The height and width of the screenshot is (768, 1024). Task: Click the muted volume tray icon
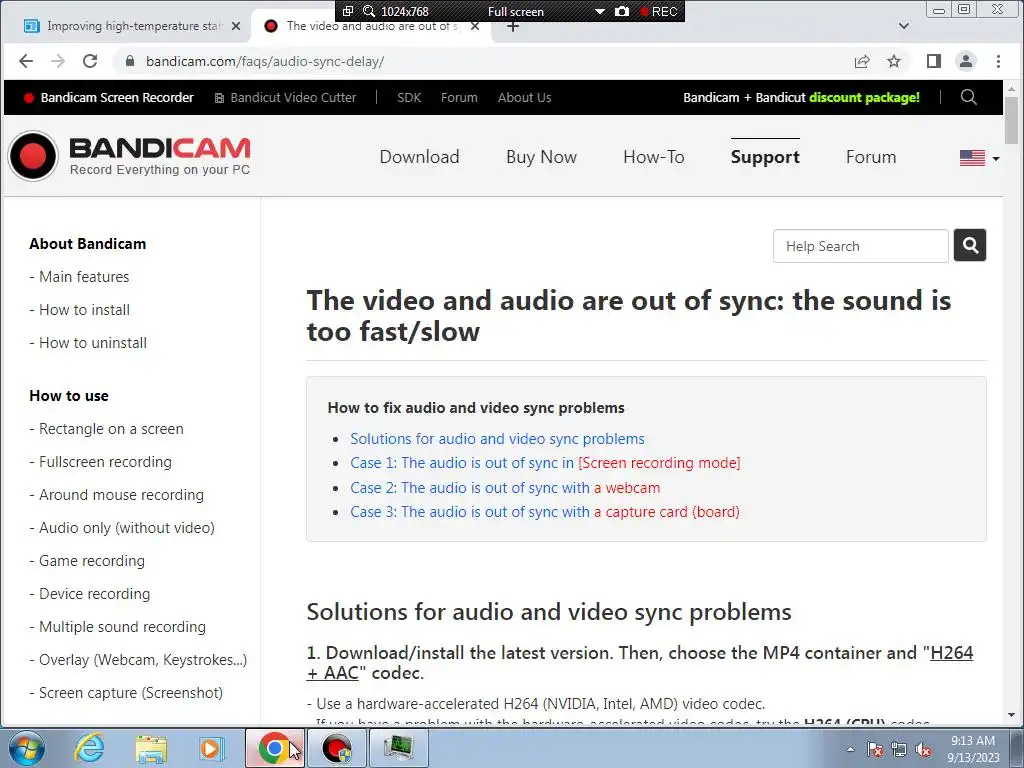923,750
